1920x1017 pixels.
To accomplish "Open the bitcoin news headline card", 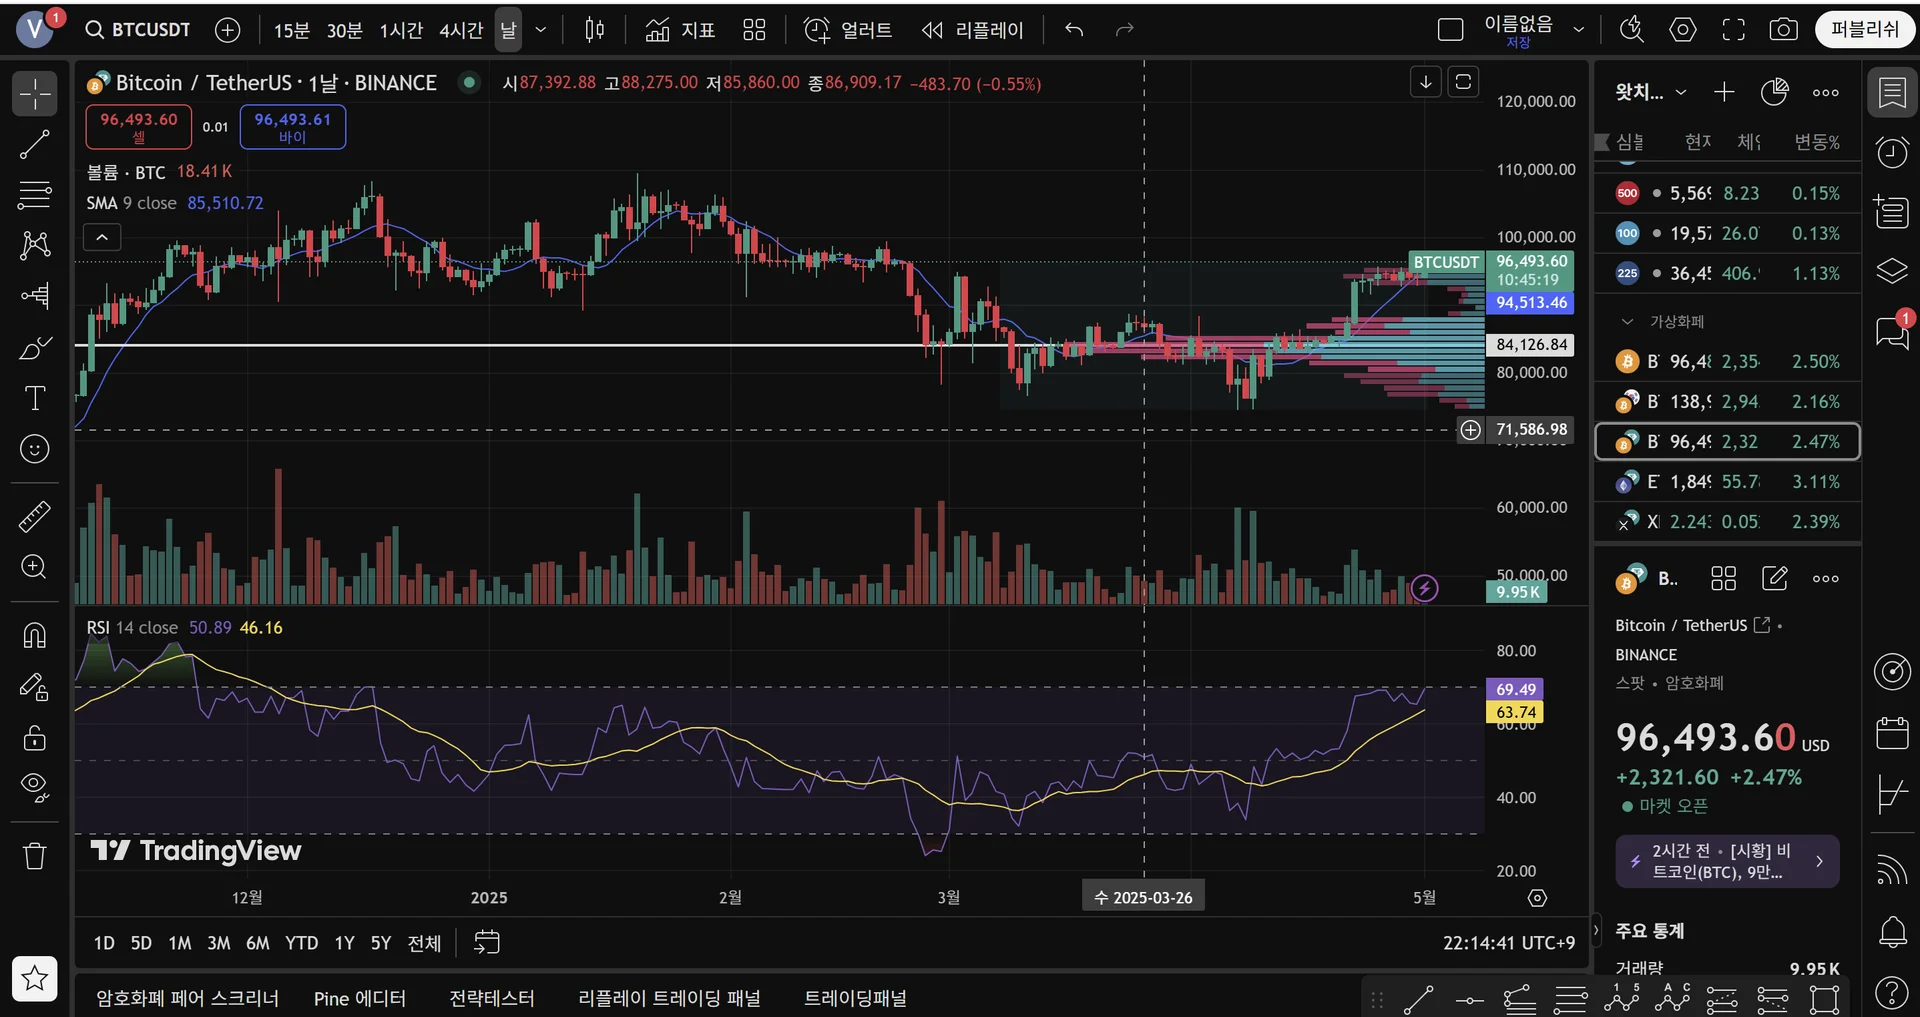I will point(1727,861).
